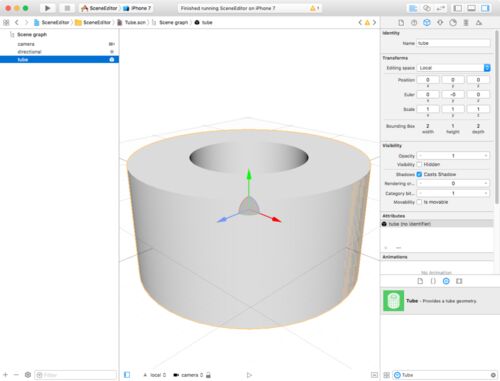Screen dimensions: 500x381
Task: Toggle scene graph view sidebar icon
Action: [127, 375]
